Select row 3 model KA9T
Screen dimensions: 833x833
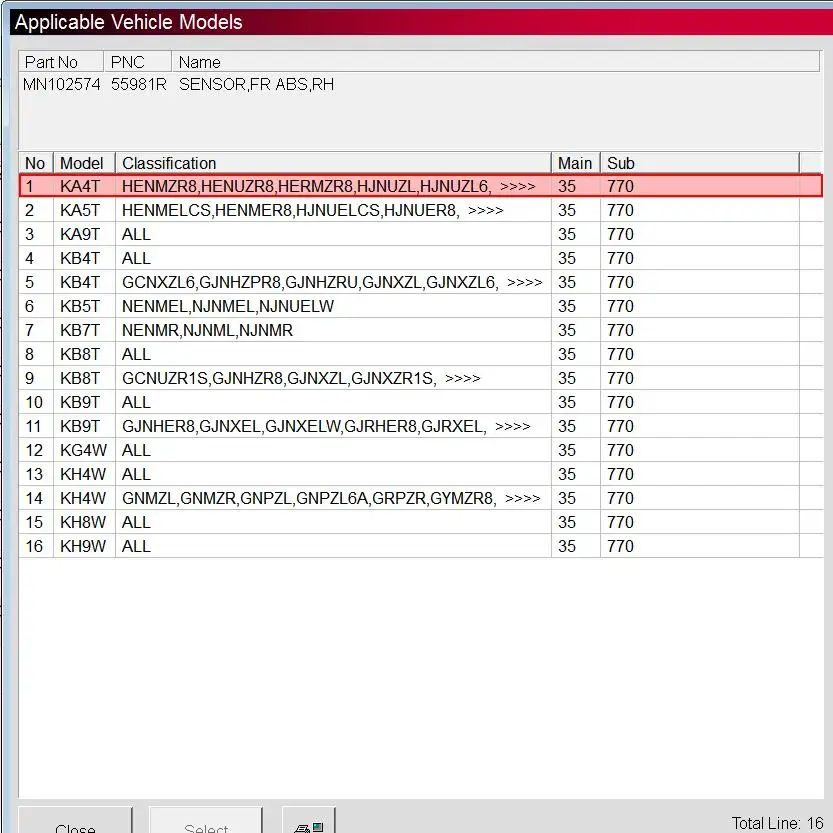pyautogui.click(x=421, y=234)
